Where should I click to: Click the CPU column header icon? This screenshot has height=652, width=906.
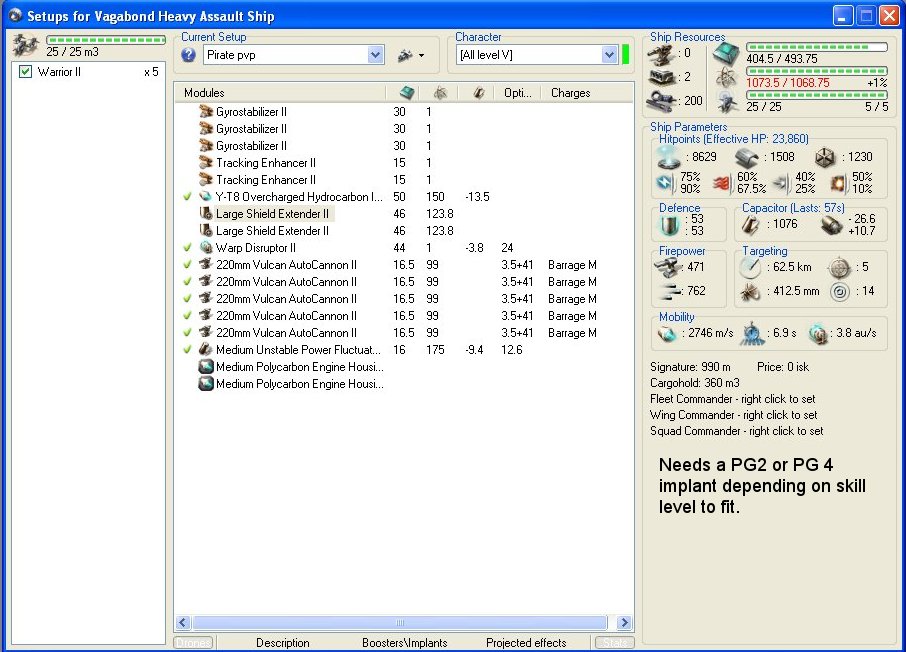click(x=407, y=92)
